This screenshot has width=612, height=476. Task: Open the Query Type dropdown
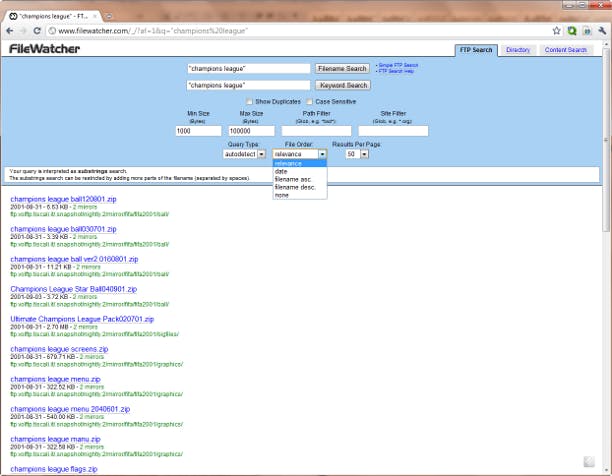point(244,154)
